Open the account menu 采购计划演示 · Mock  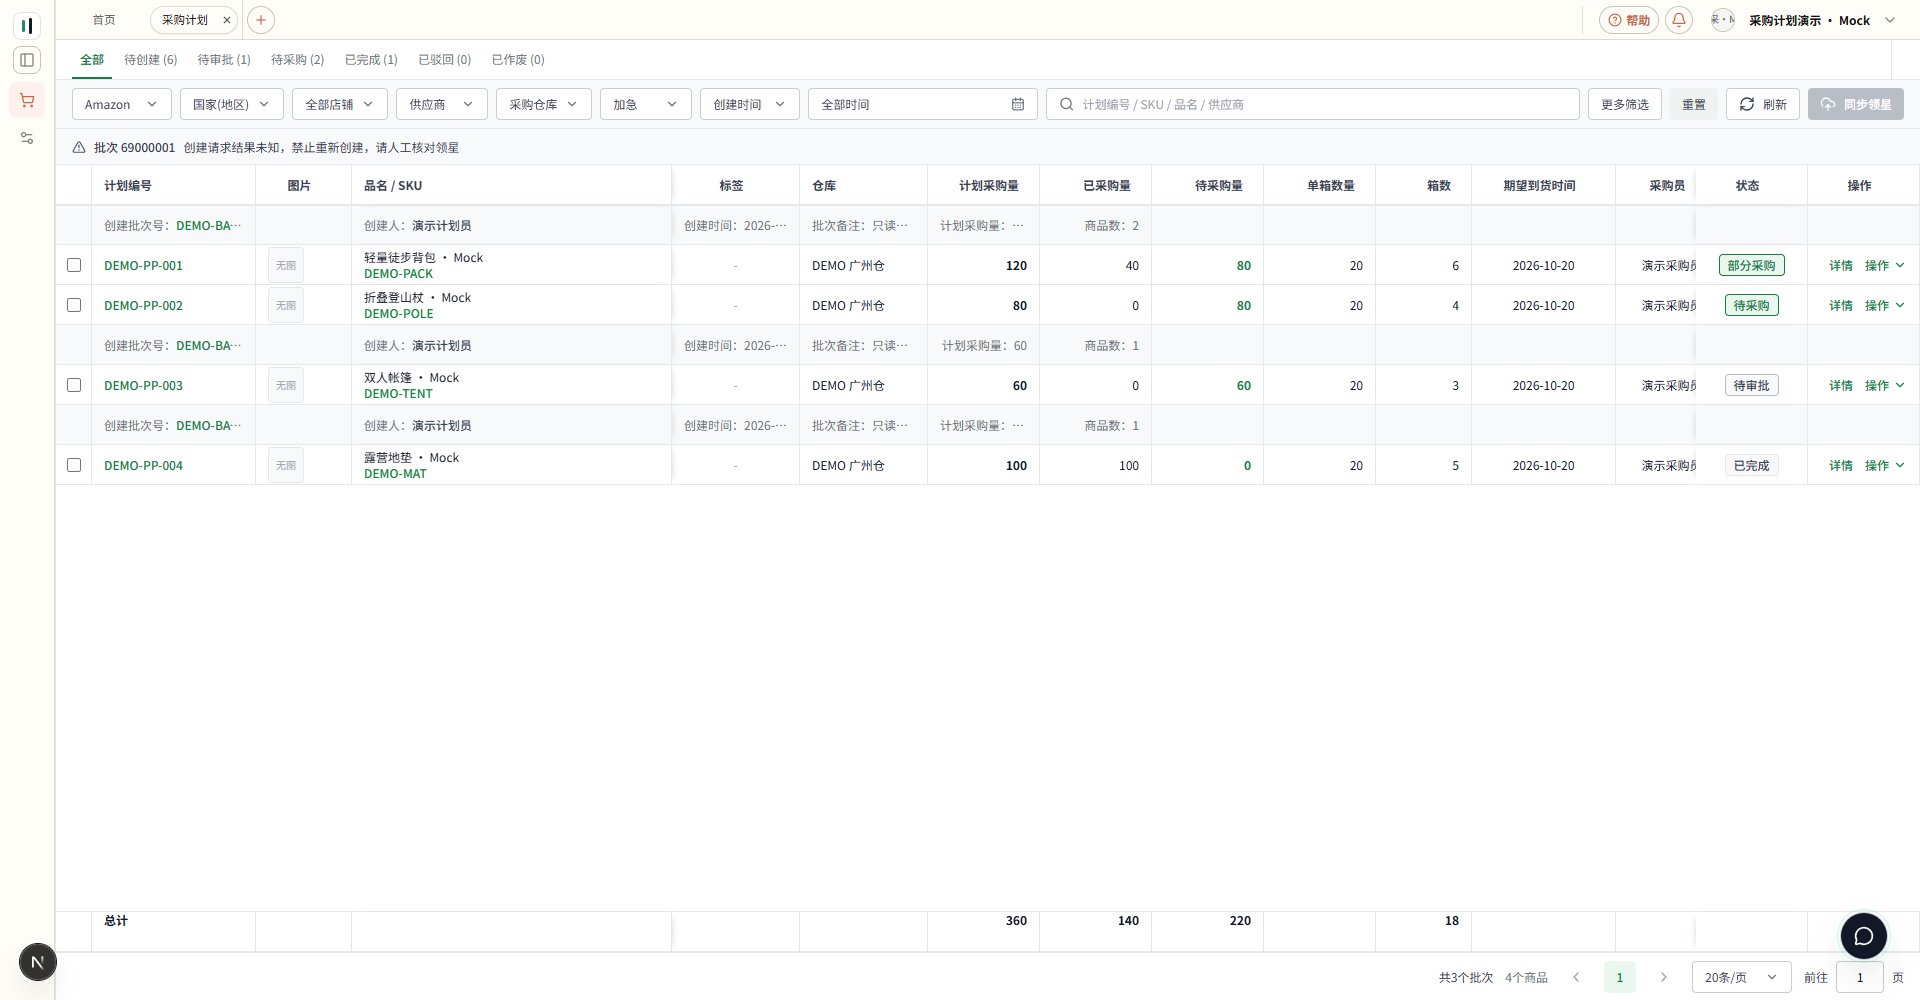pyautogui.click(x=1806, y=20)
